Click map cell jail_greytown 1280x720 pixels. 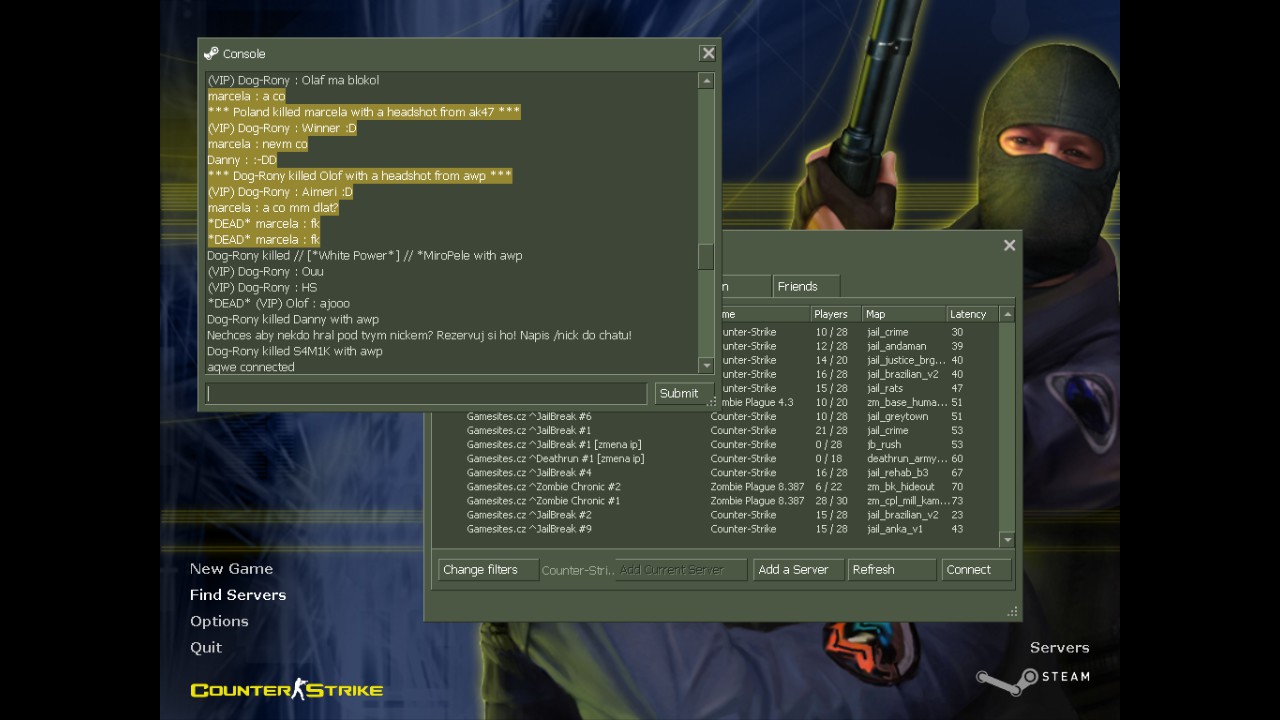pyautogui.click(x=898, y=417)
